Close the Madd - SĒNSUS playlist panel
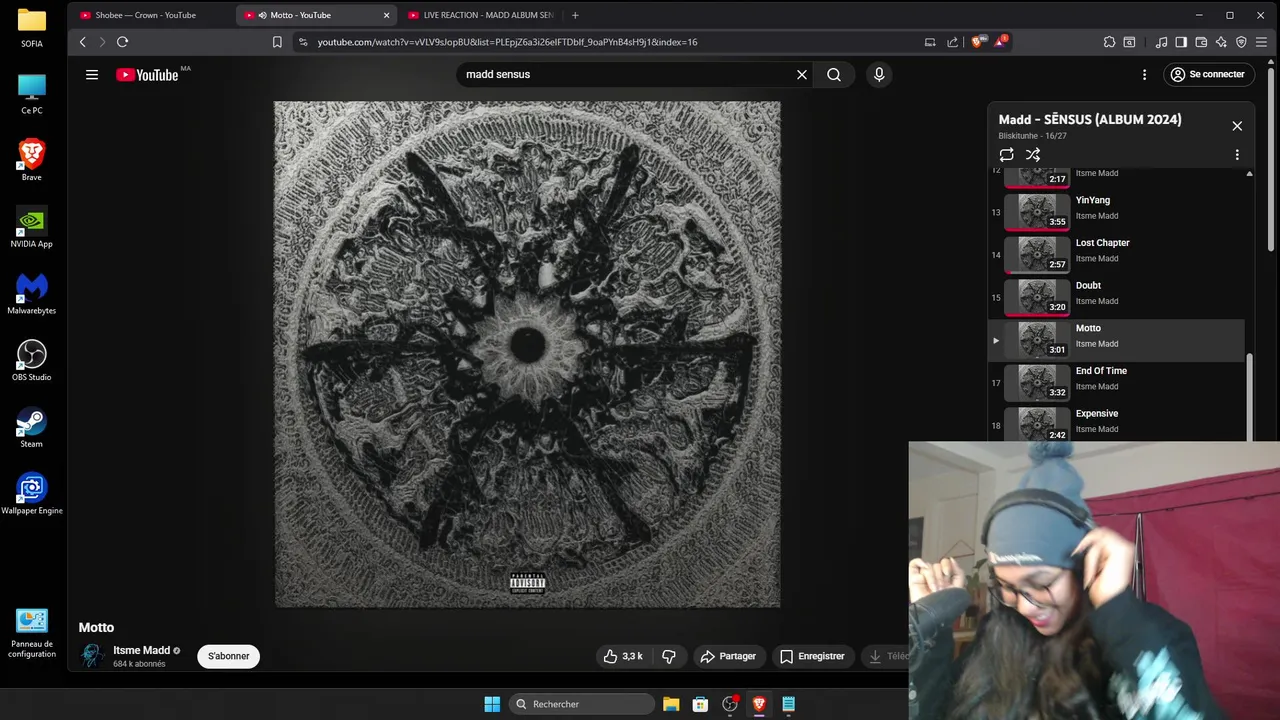 click(1237, 126)
